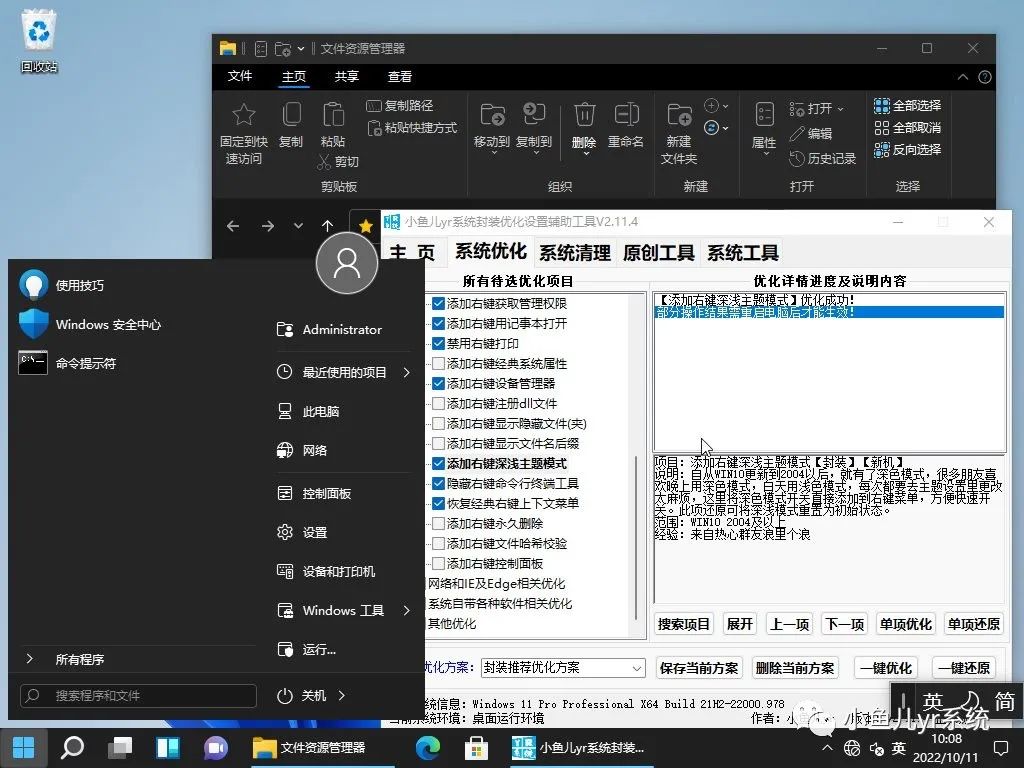
Task: Click the Paste clipboard icon in ribbon
Action: (x=333, y=115)
